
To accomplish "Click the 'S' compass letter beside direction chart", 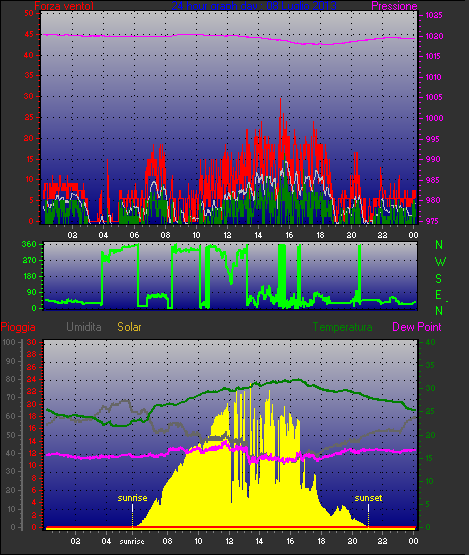I will [438, 279].
